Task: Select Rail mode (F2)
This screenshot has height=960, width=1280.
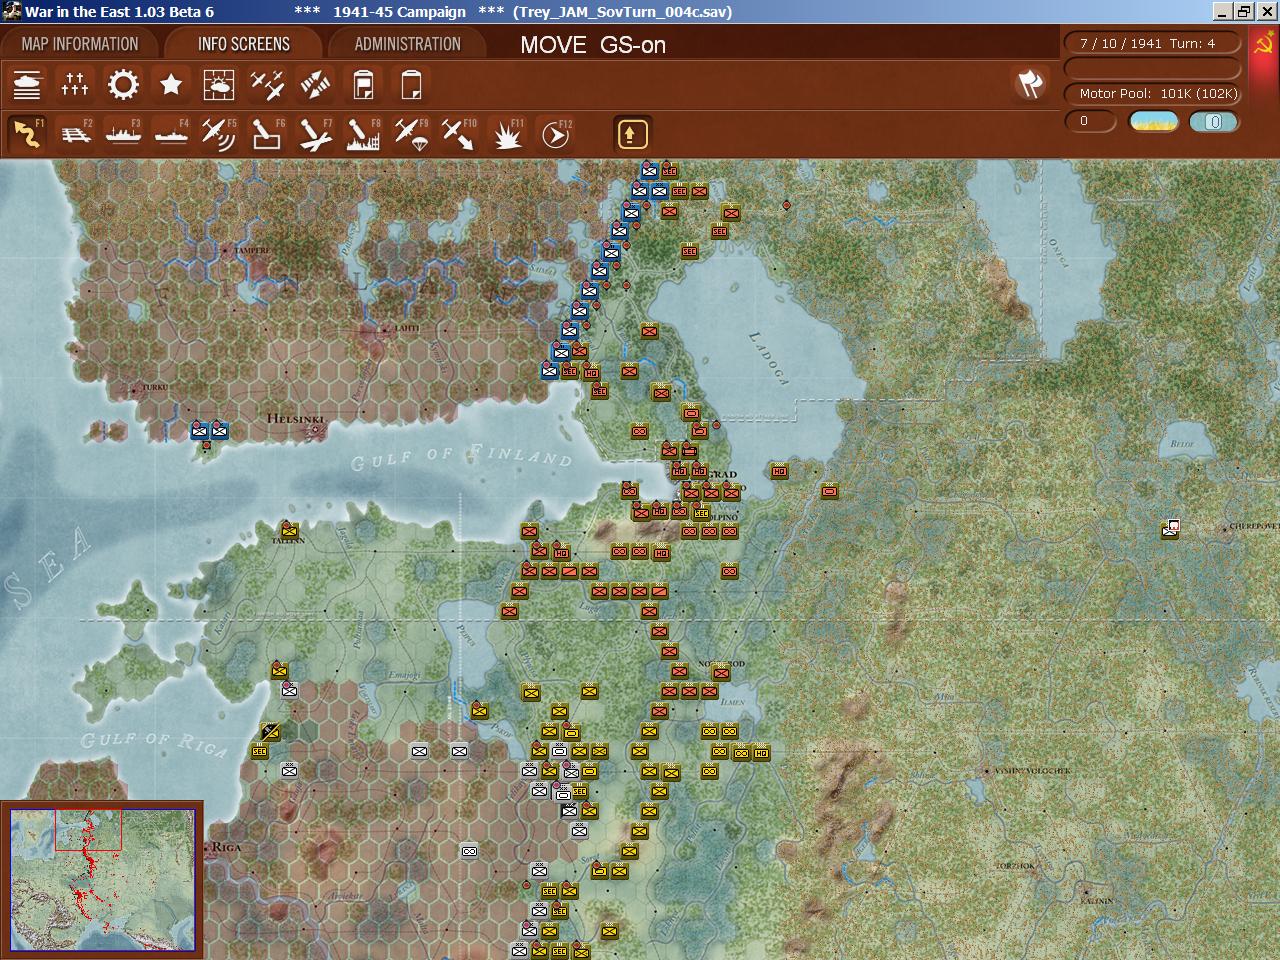Action: [75, 134]
